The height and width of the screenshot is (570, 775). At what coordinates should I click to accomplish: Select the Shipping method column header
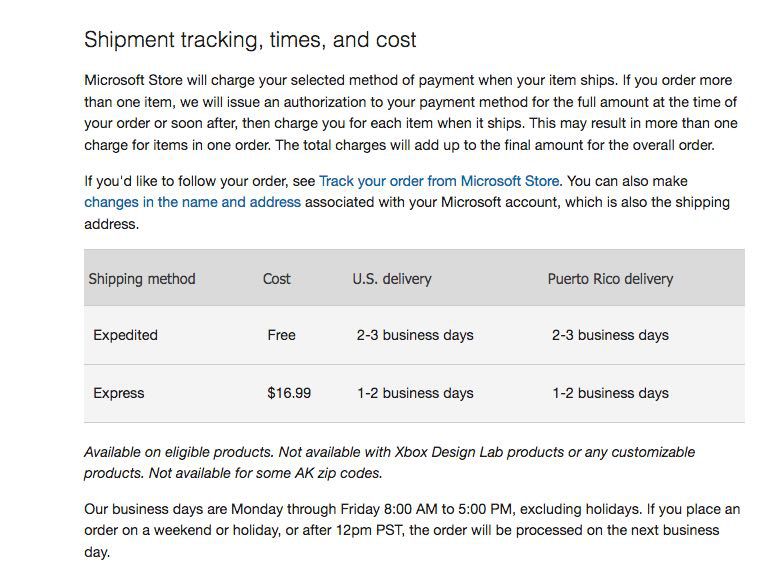[142, 279]
